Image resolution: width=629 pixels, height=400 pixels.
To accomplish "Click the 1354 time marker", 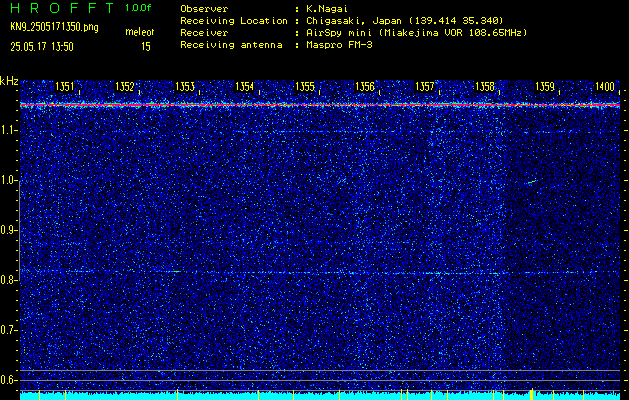I will click(x=245, y=87).
